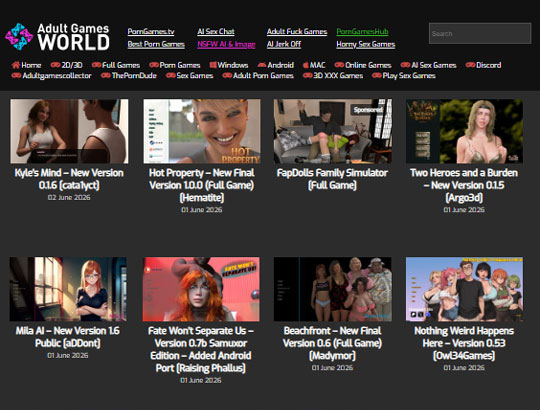Click the 02 June 2026 date text

point(69,198)
